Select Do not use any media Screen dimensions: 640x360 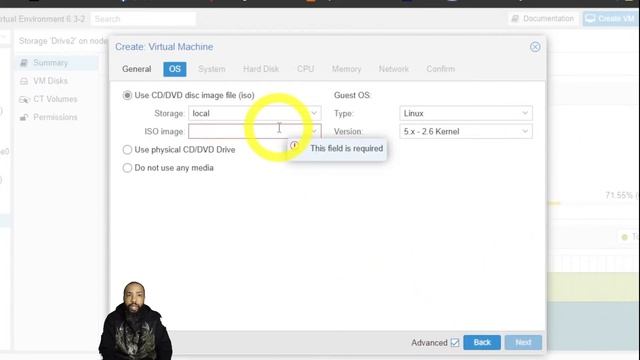127,168
